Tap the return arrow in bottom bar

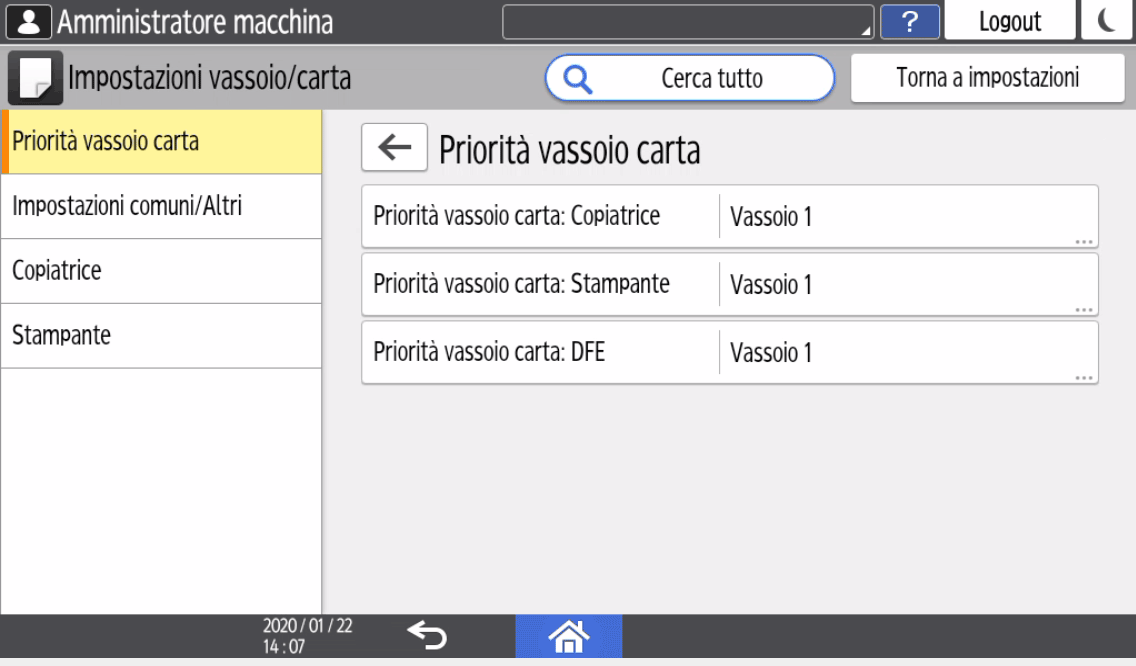[x=427, y=636]
